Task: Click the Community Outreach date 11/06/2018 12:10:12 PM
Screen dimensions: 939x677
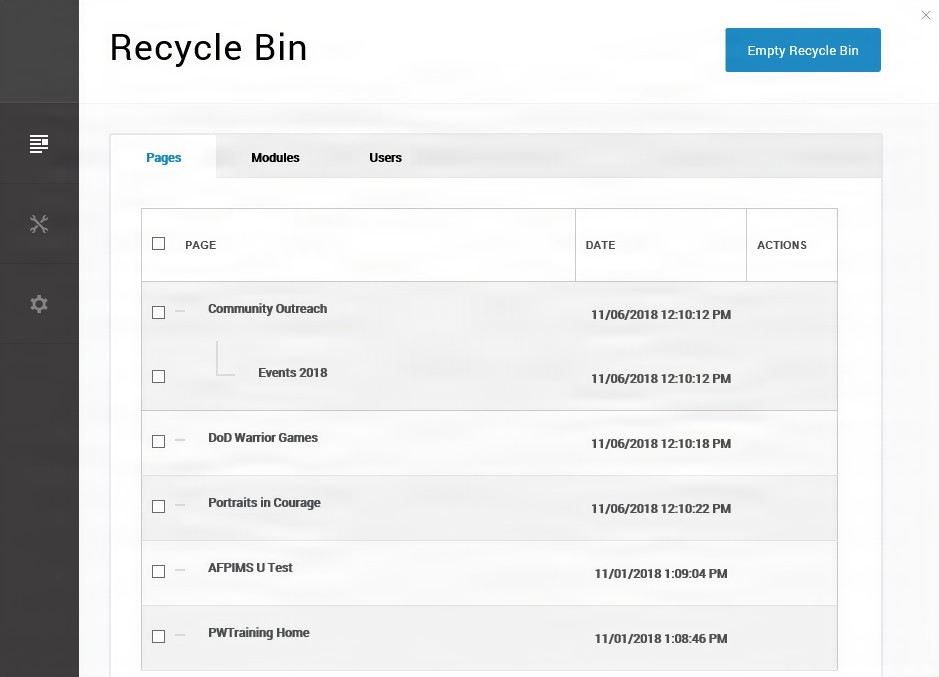Action: (x=661, y=315)
